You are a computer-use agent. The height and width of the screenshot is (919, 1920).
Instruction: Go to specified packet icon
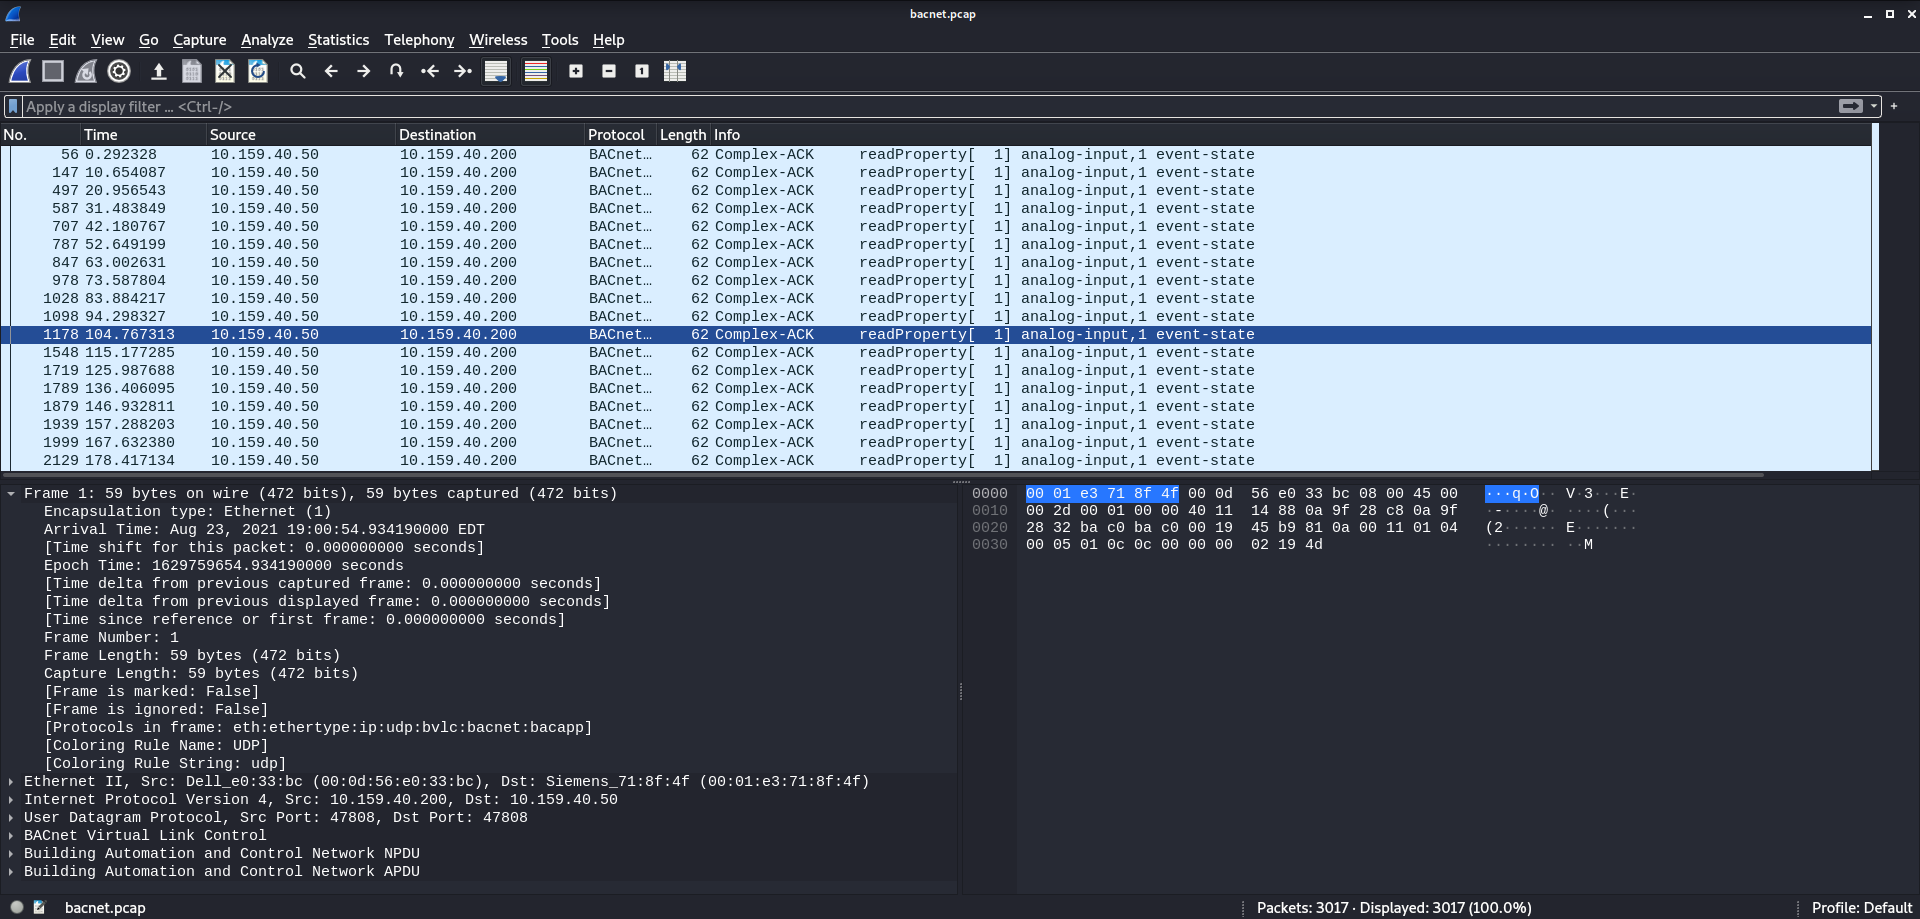click(x=397, y=71)
